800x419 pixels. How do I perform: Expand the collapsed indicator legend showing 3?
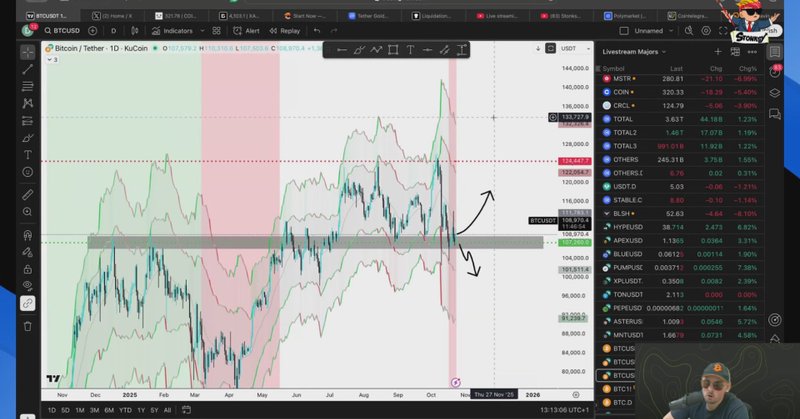52,60
